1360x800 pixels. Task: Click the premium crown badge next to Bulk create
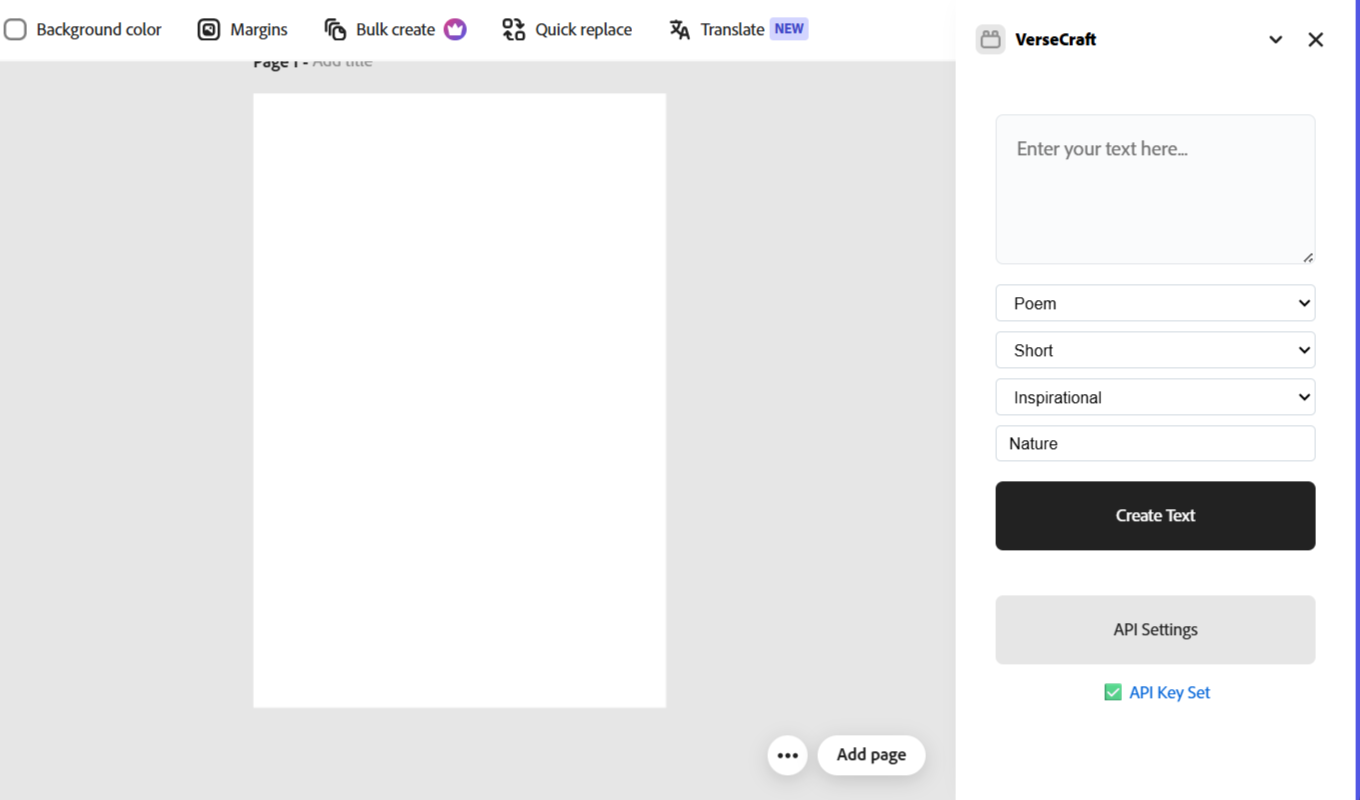tap(456, 29)
